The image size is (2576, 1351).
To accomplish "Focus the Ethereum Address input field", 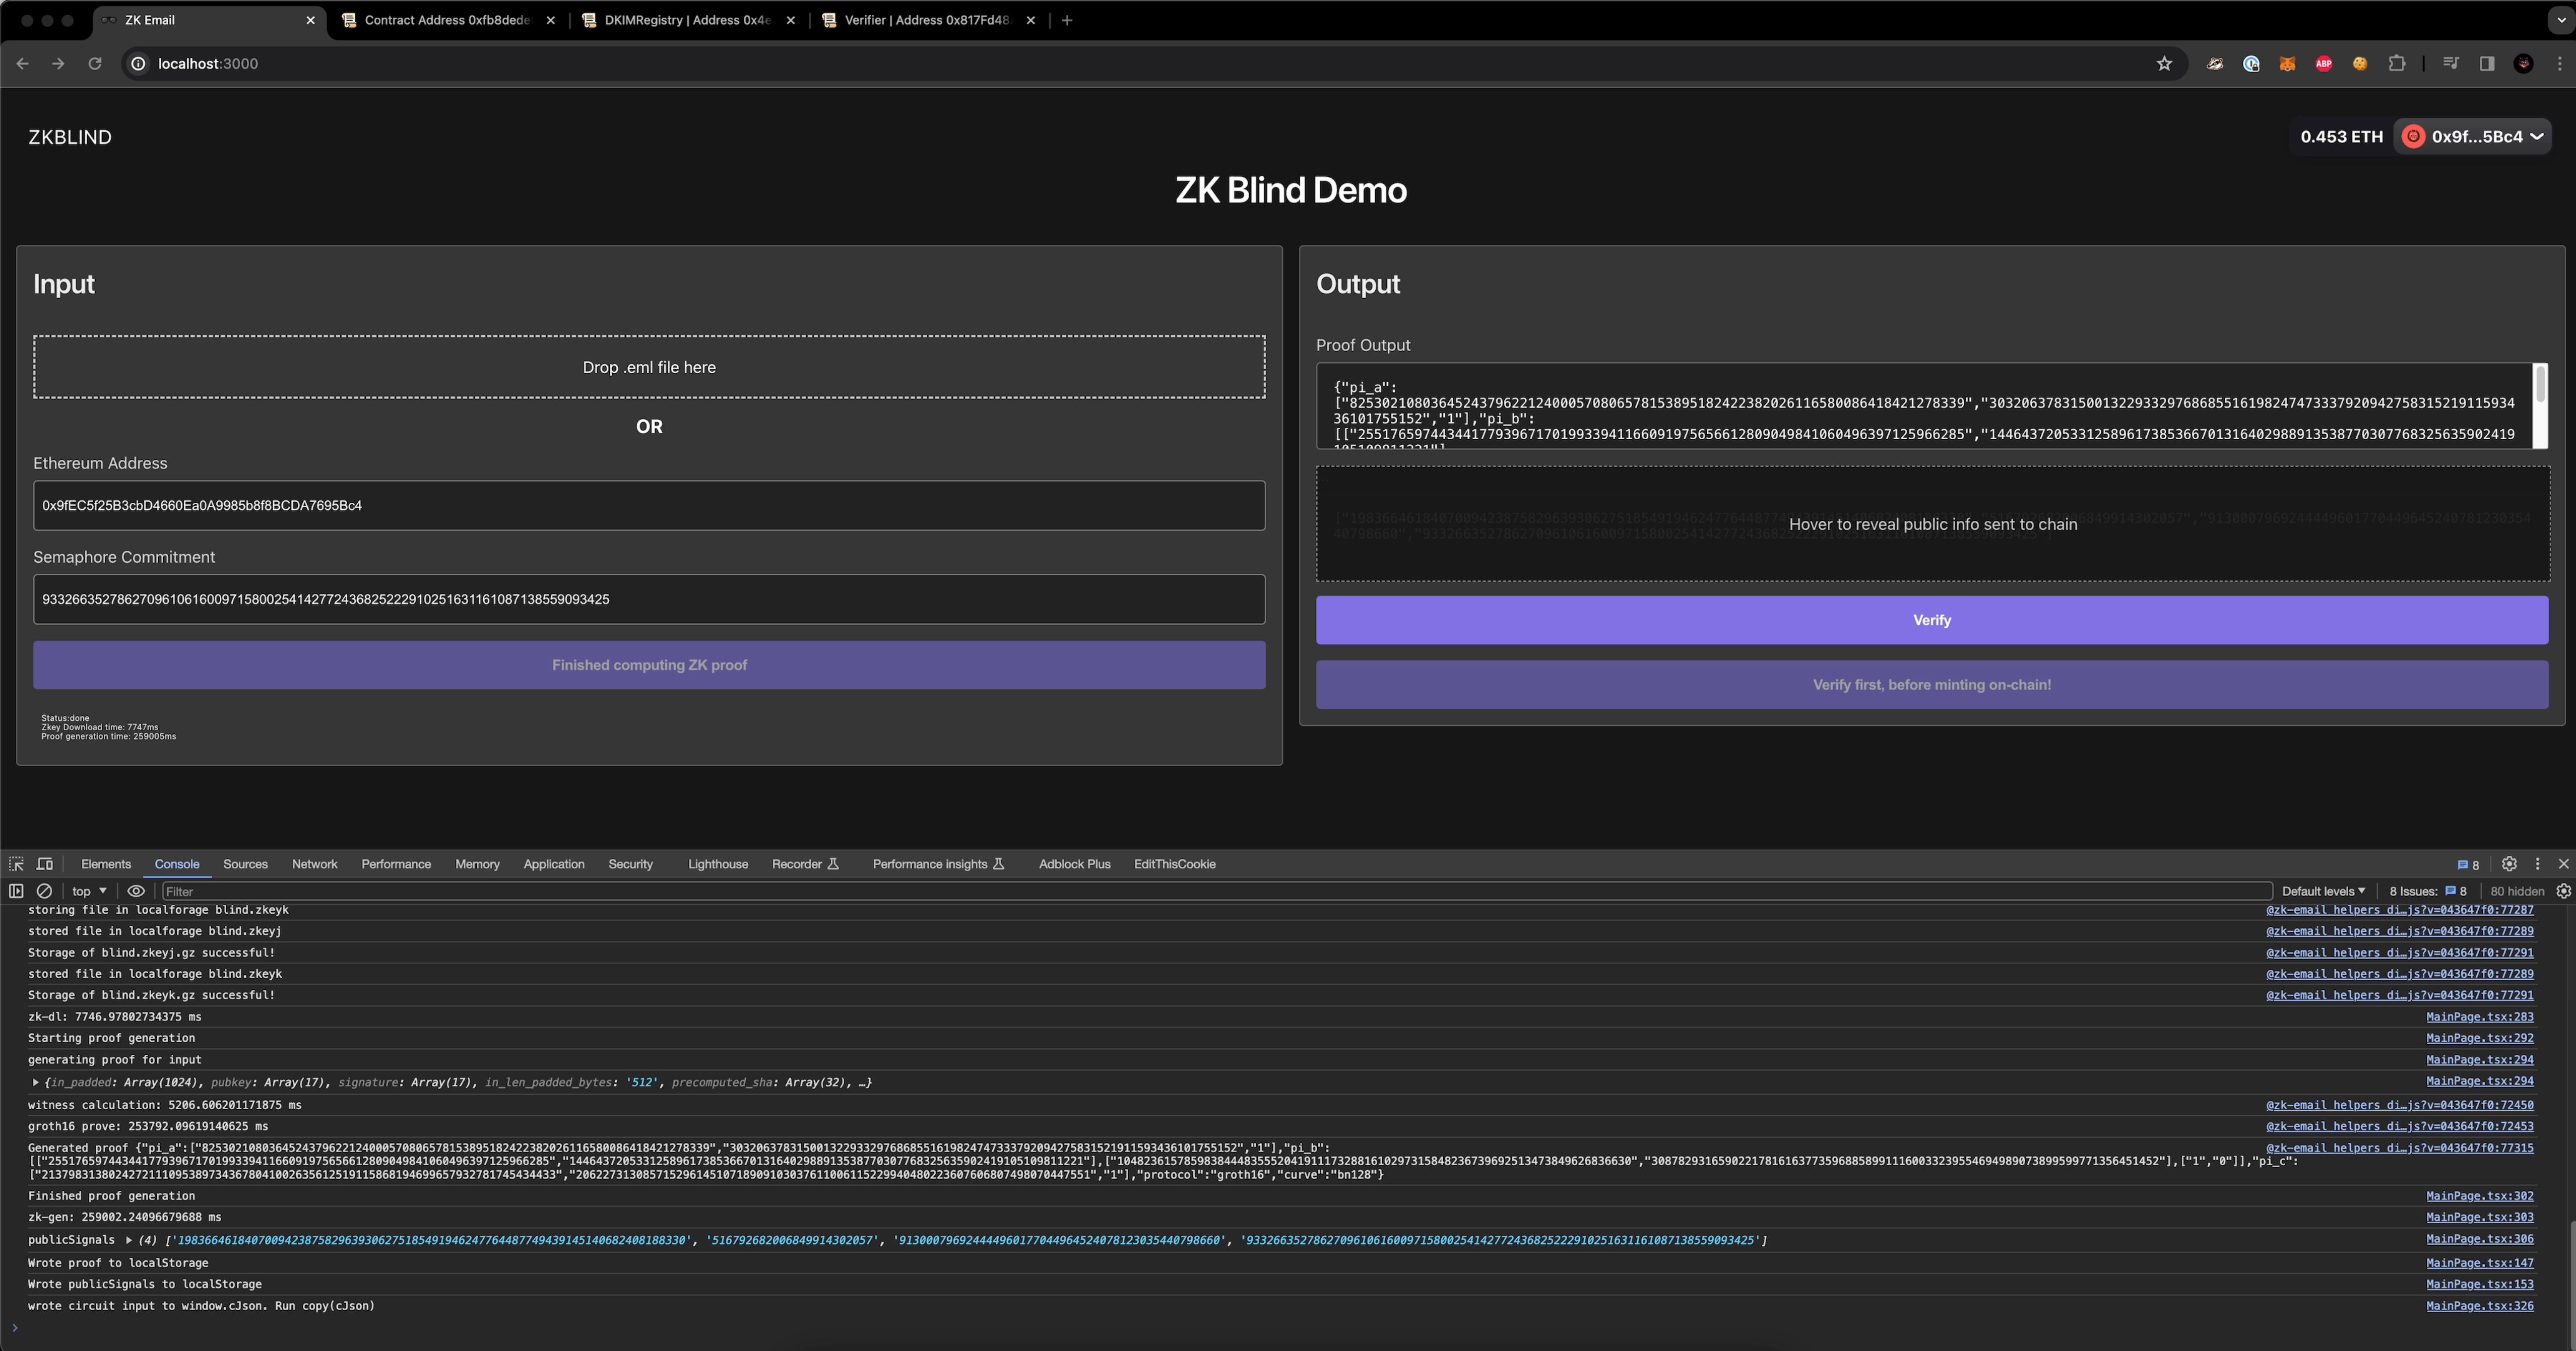I will [x=649, y=506].
